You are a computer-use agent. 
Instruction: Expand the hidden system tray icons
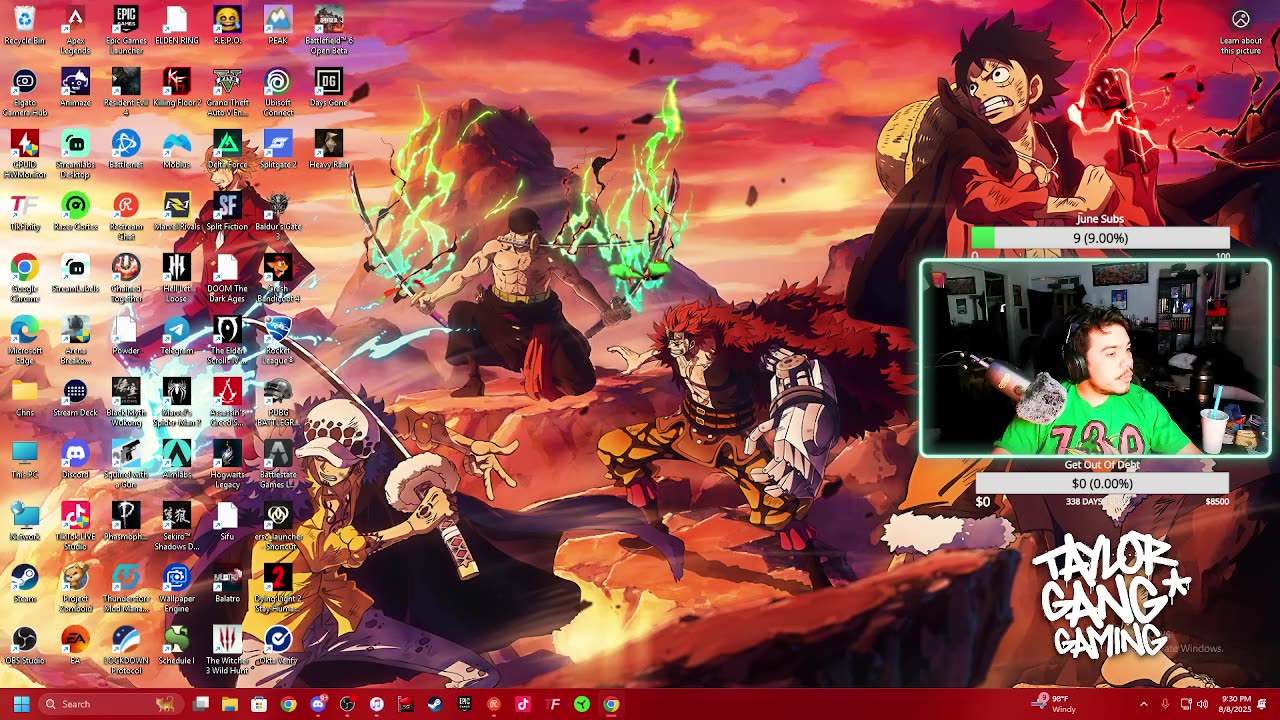pos(1144,704)
